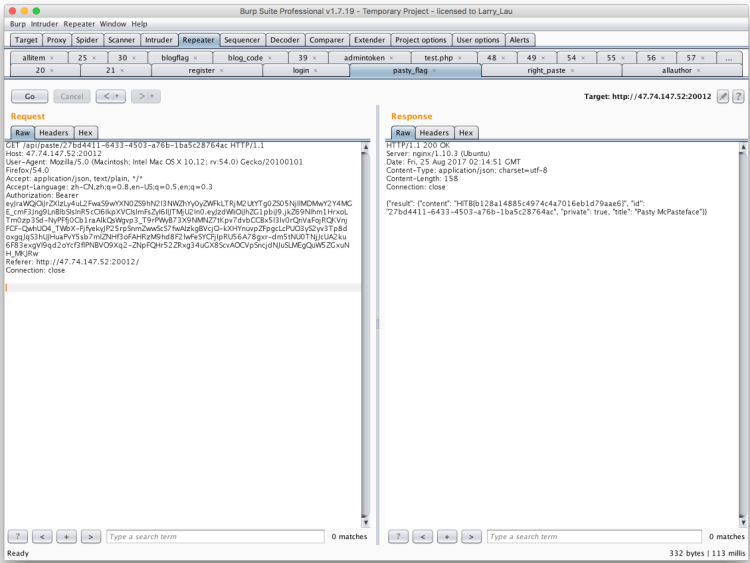Click the response search '+' button
The width and height of the screenshot is (750, 563).
pos(447,537)
